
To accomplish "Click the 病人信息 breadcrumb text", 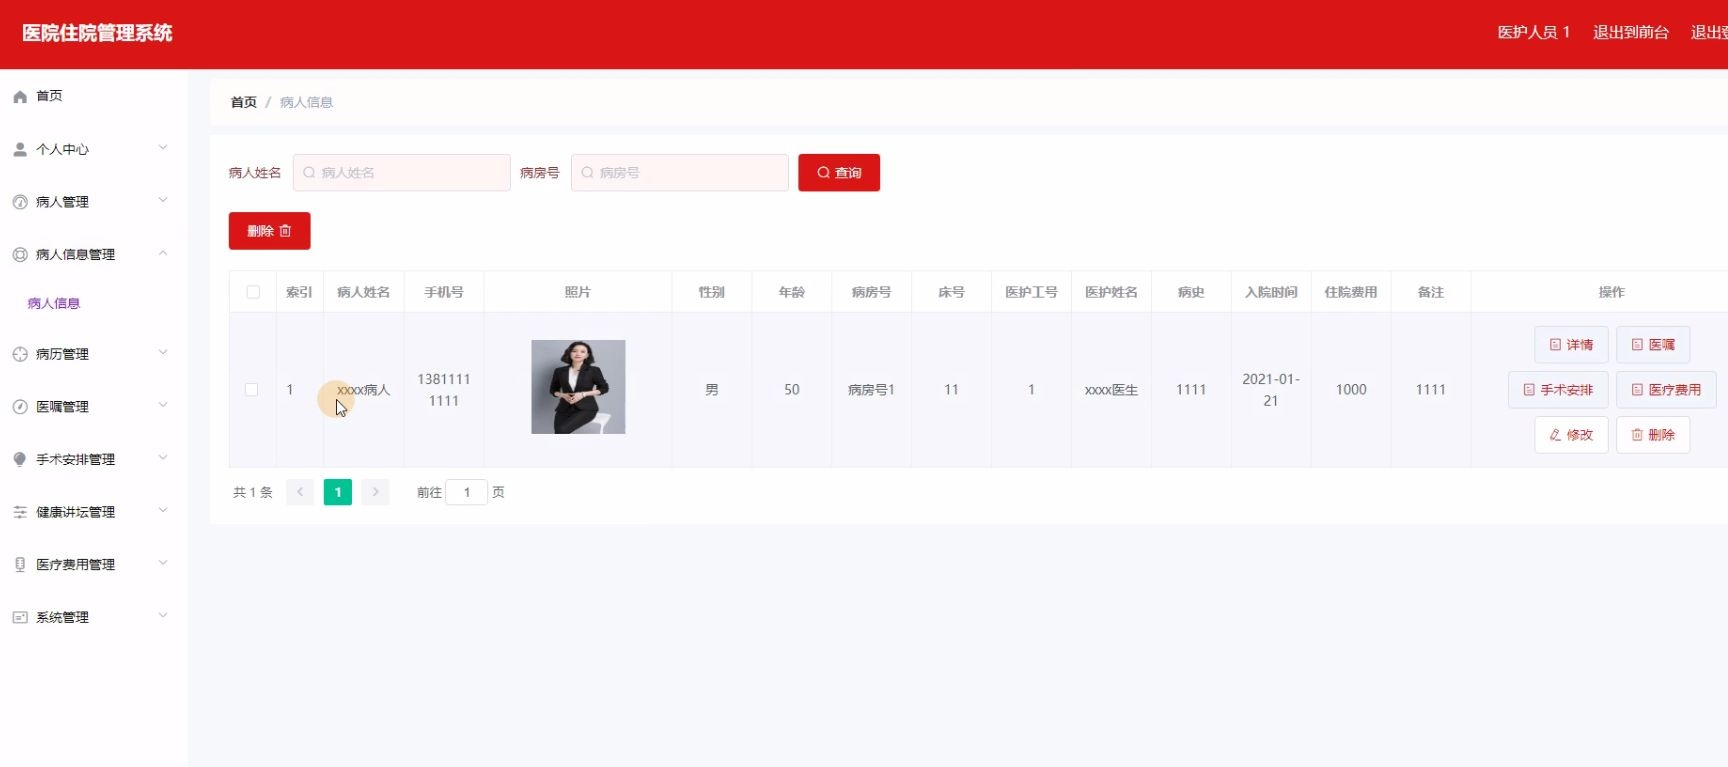I will [306, 102].
